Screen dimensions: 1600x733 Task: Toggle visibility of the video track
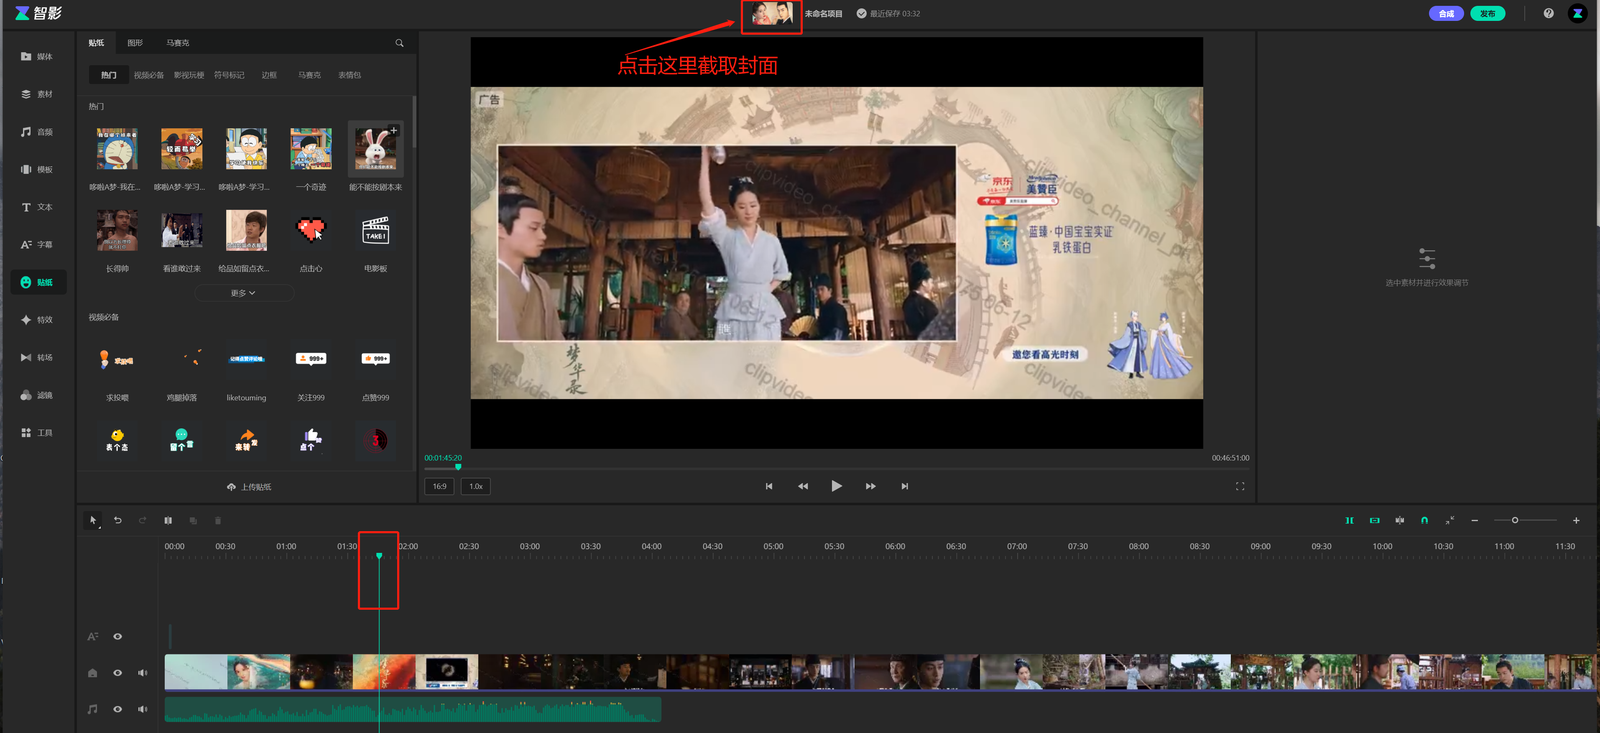(118, 673)
